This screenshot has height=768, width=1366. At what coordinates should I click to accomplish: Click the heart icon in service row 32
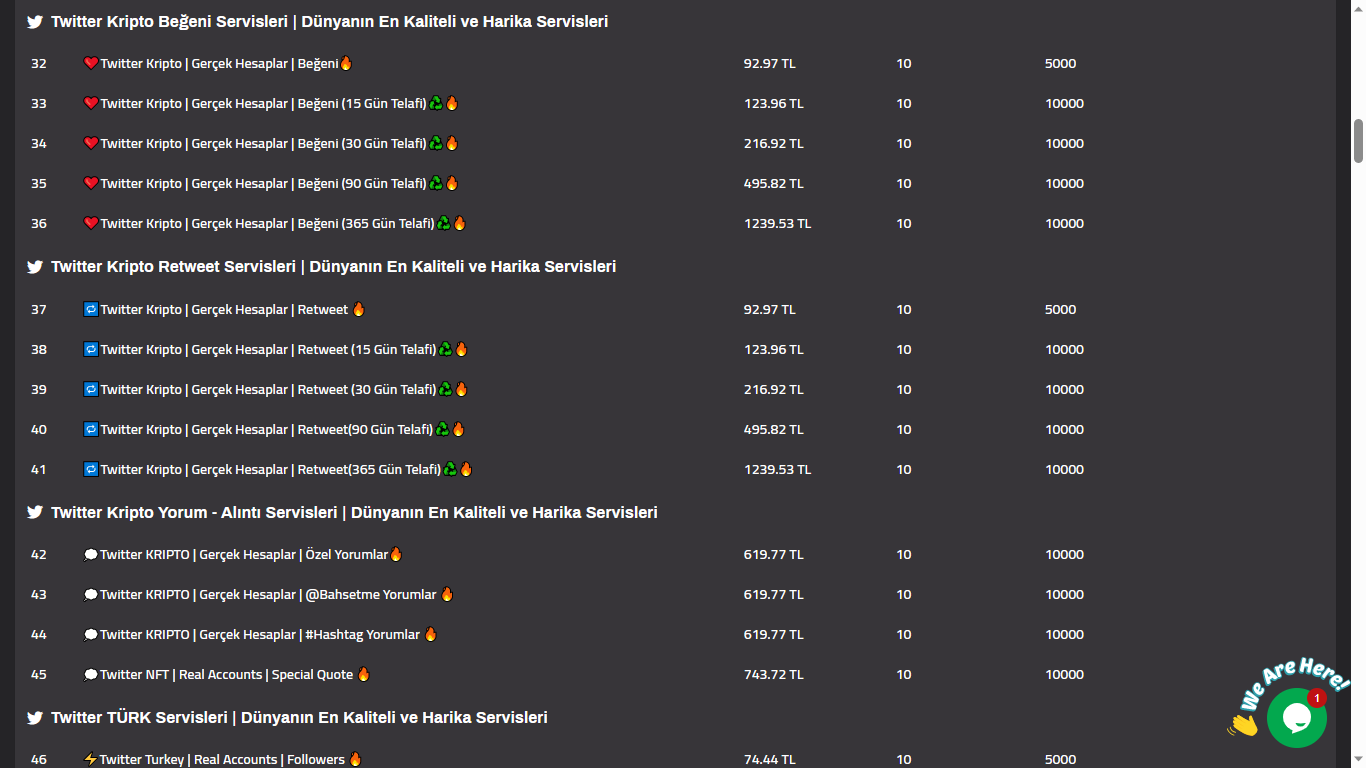[91, 63]
